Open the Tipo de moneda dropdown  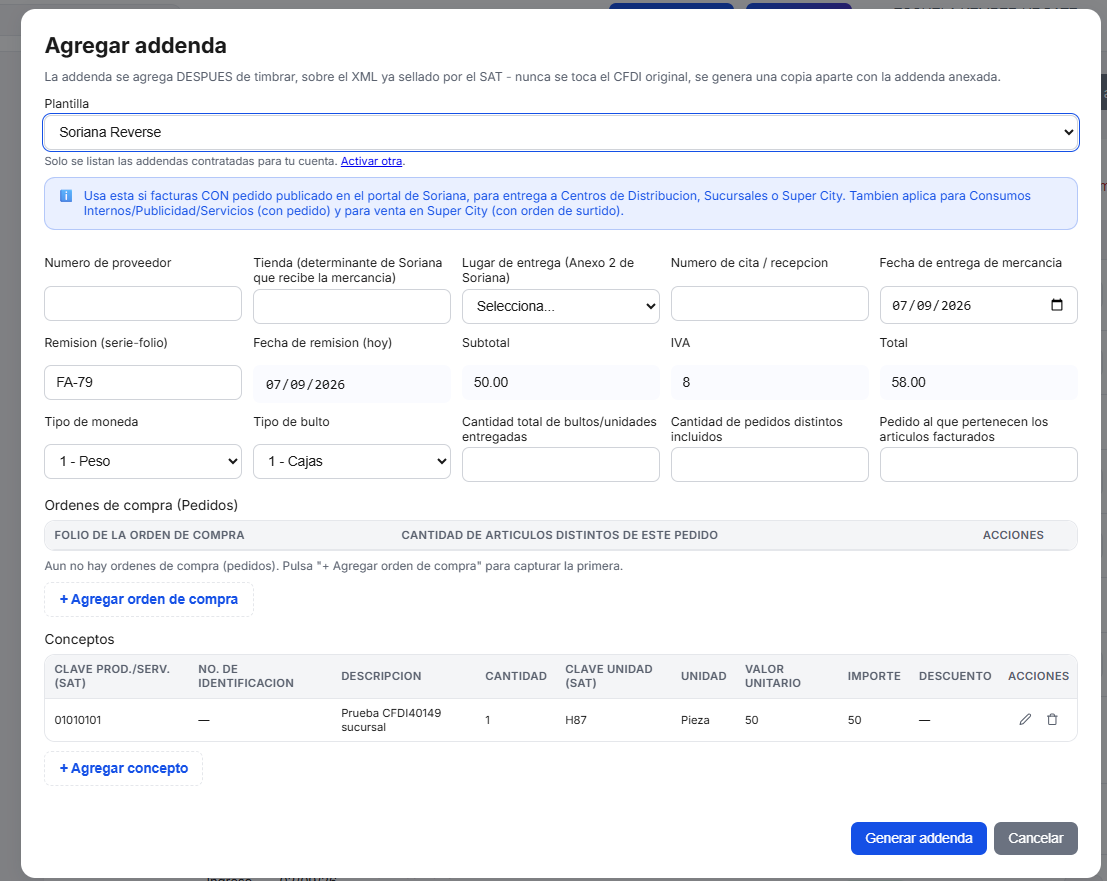[x=143, y=461]
